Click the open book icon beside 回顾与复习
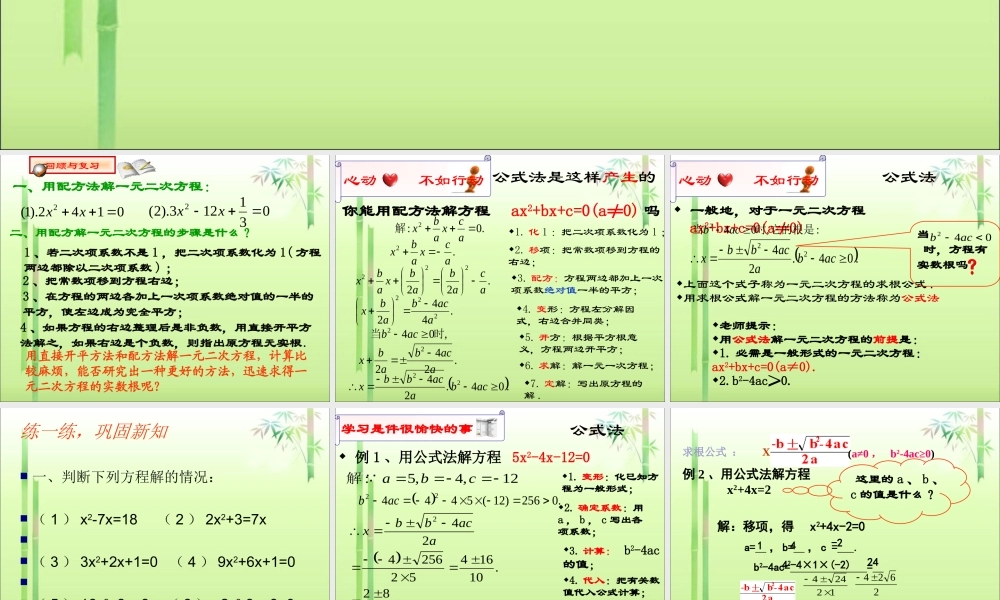1000x600 pixels. (136, 168)
